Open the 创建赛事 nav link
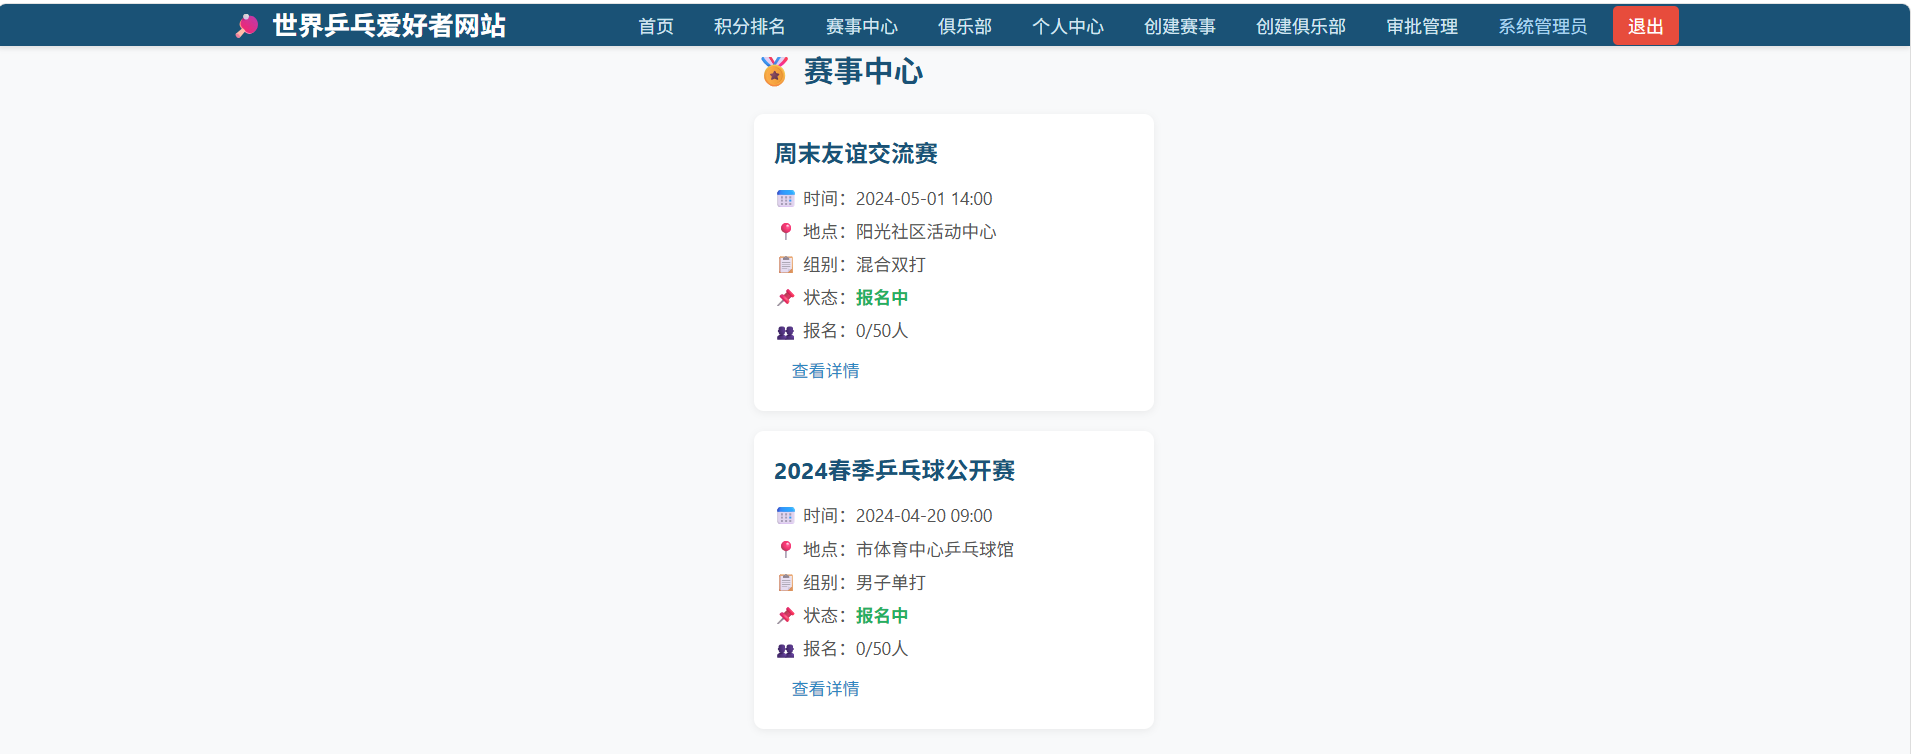 (x=1180, y=26)
